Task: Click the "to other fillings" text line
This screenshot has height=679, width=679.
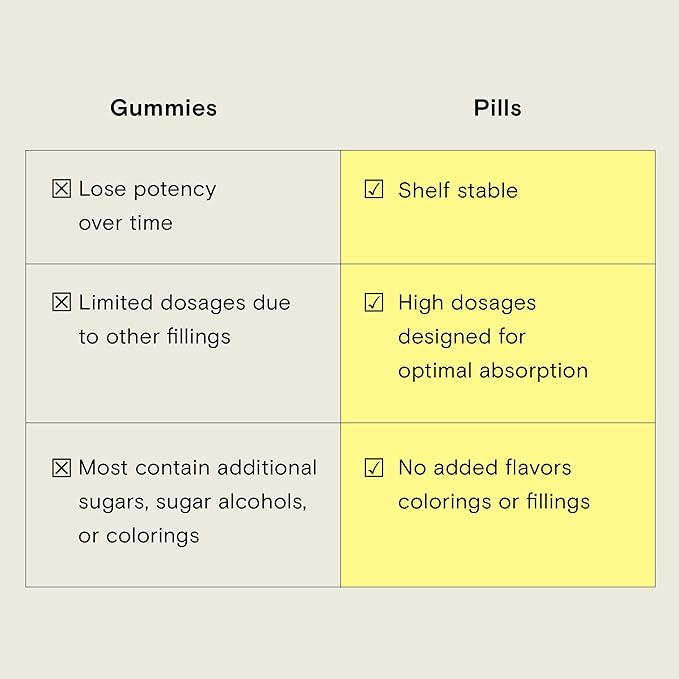Action: 154,337
